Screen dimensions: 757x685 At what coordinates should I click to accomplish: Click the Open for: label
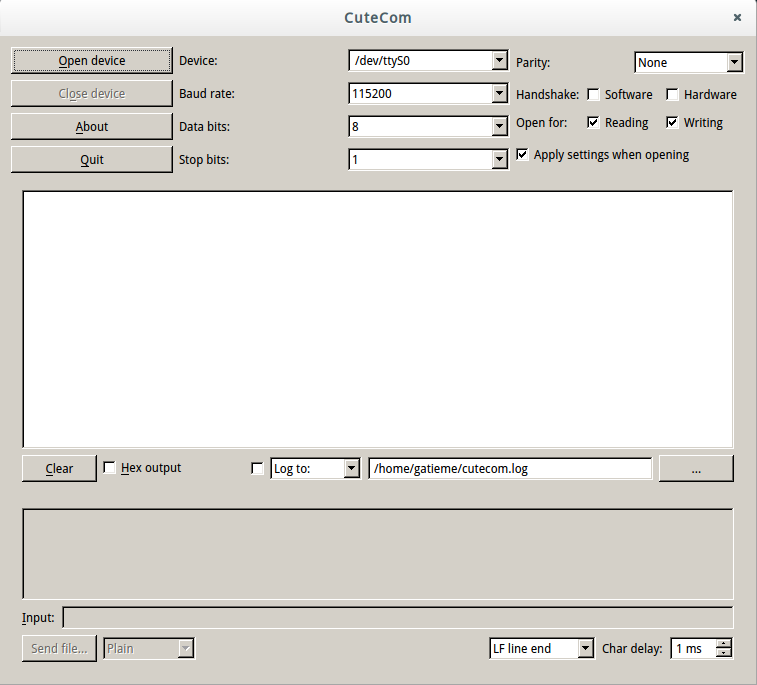[542, 123]
